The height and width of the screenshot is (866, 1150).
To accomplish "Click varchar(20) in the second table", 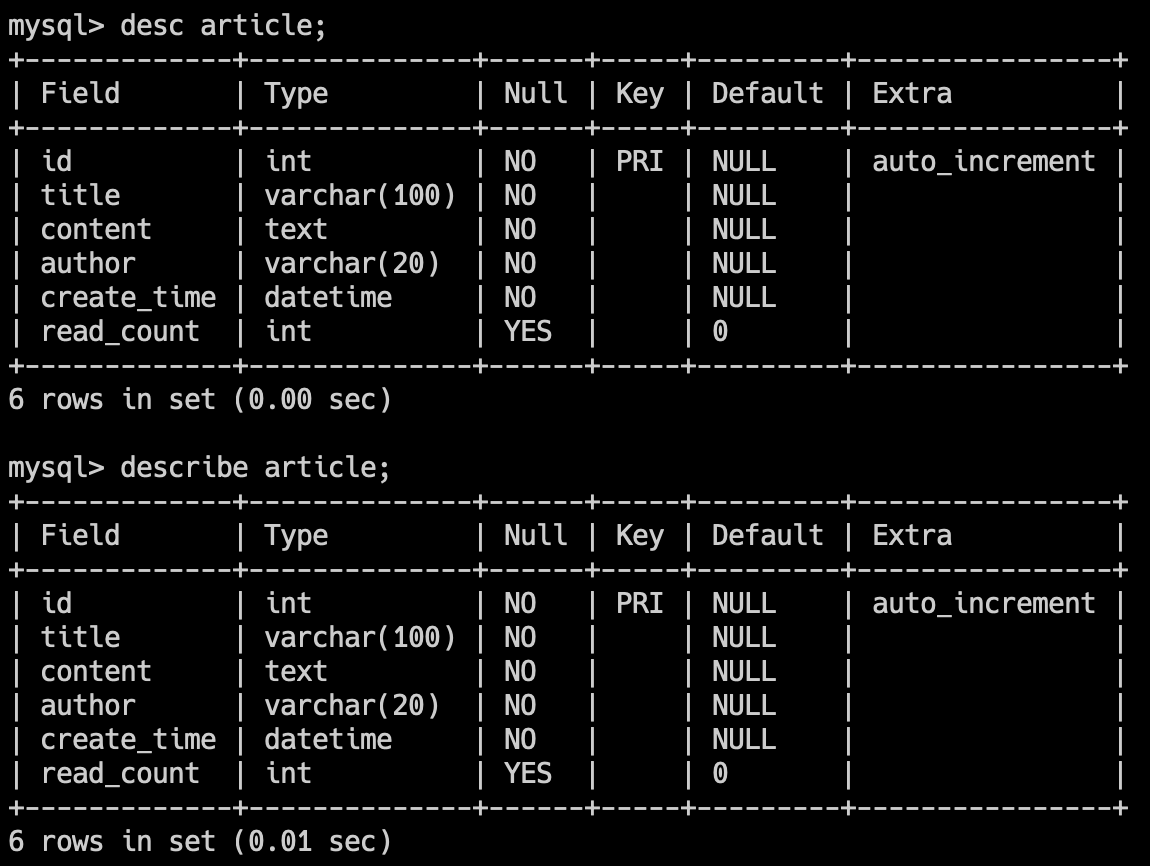I will pos(352,706).
